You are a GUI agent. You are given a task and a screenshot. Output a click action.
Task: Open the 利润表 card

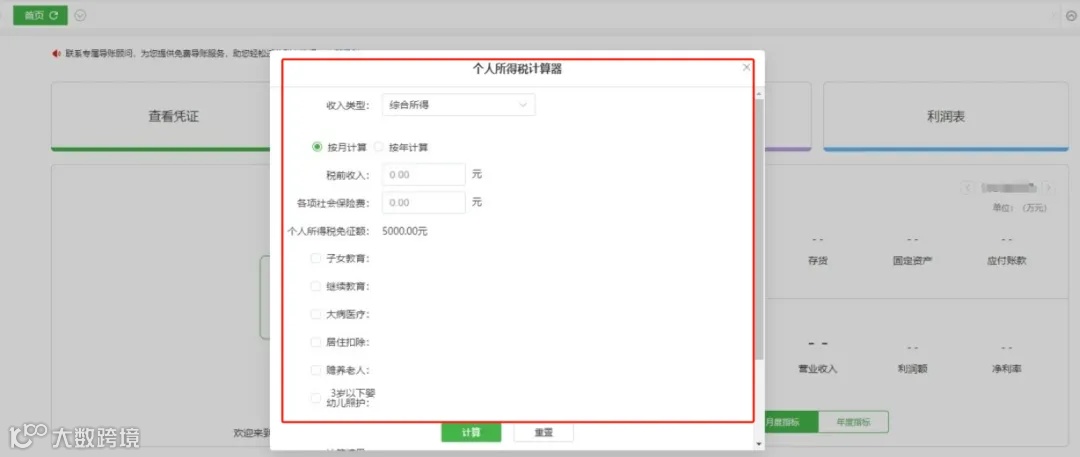(x=946, y=116)
